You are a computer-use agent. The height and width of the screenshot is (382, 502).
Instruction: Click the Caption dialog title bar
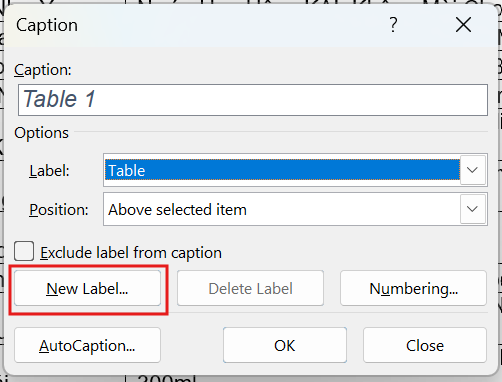[x=200, y=25]
